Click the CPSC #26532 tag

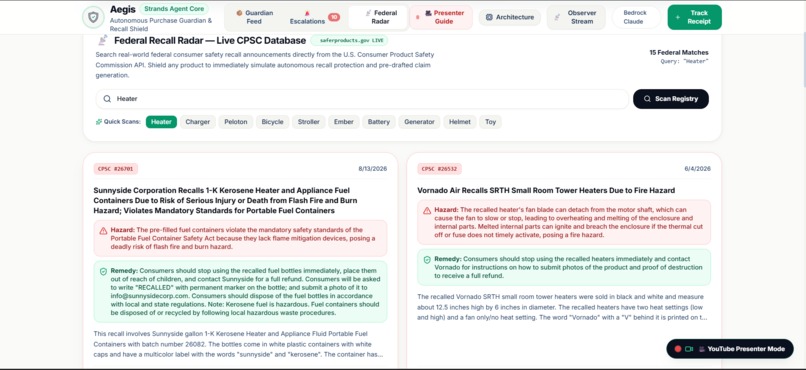pyautogui.click(x=439, y=169)
